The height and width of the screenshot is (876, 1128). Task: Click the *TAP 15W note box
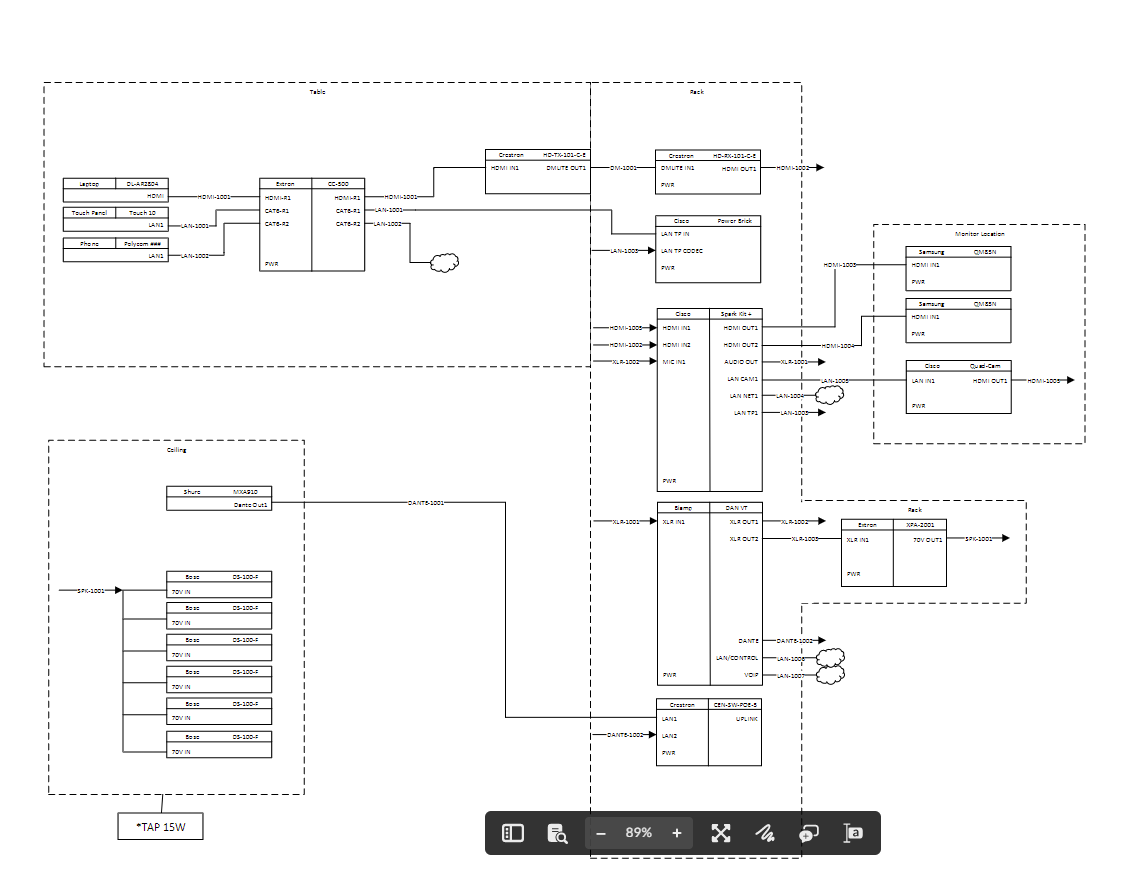(160, 825)
